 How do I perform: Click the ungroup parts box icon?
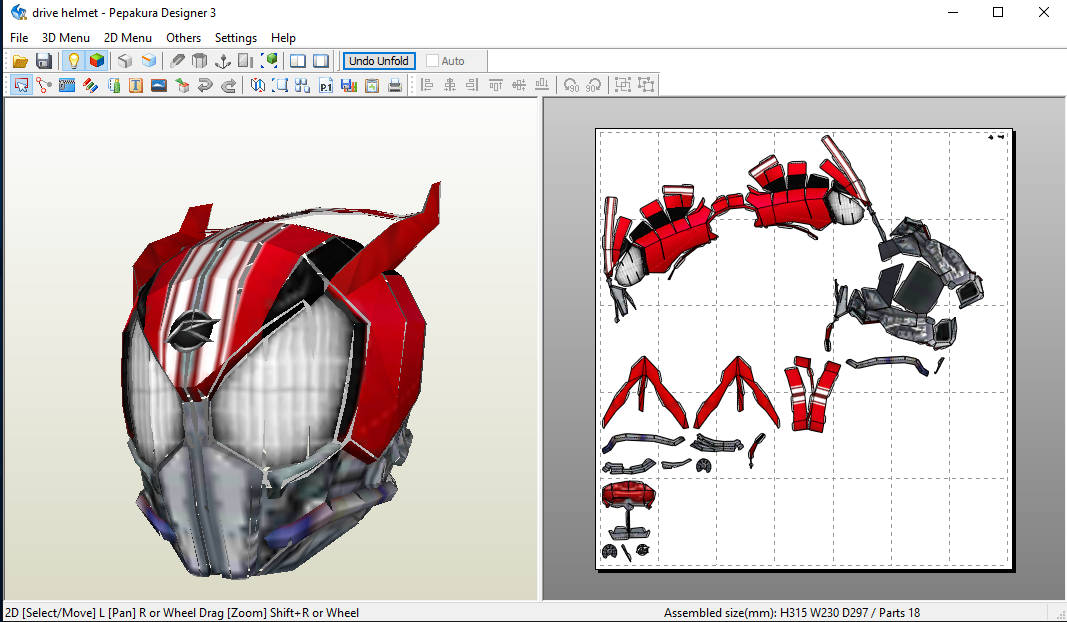646,85
